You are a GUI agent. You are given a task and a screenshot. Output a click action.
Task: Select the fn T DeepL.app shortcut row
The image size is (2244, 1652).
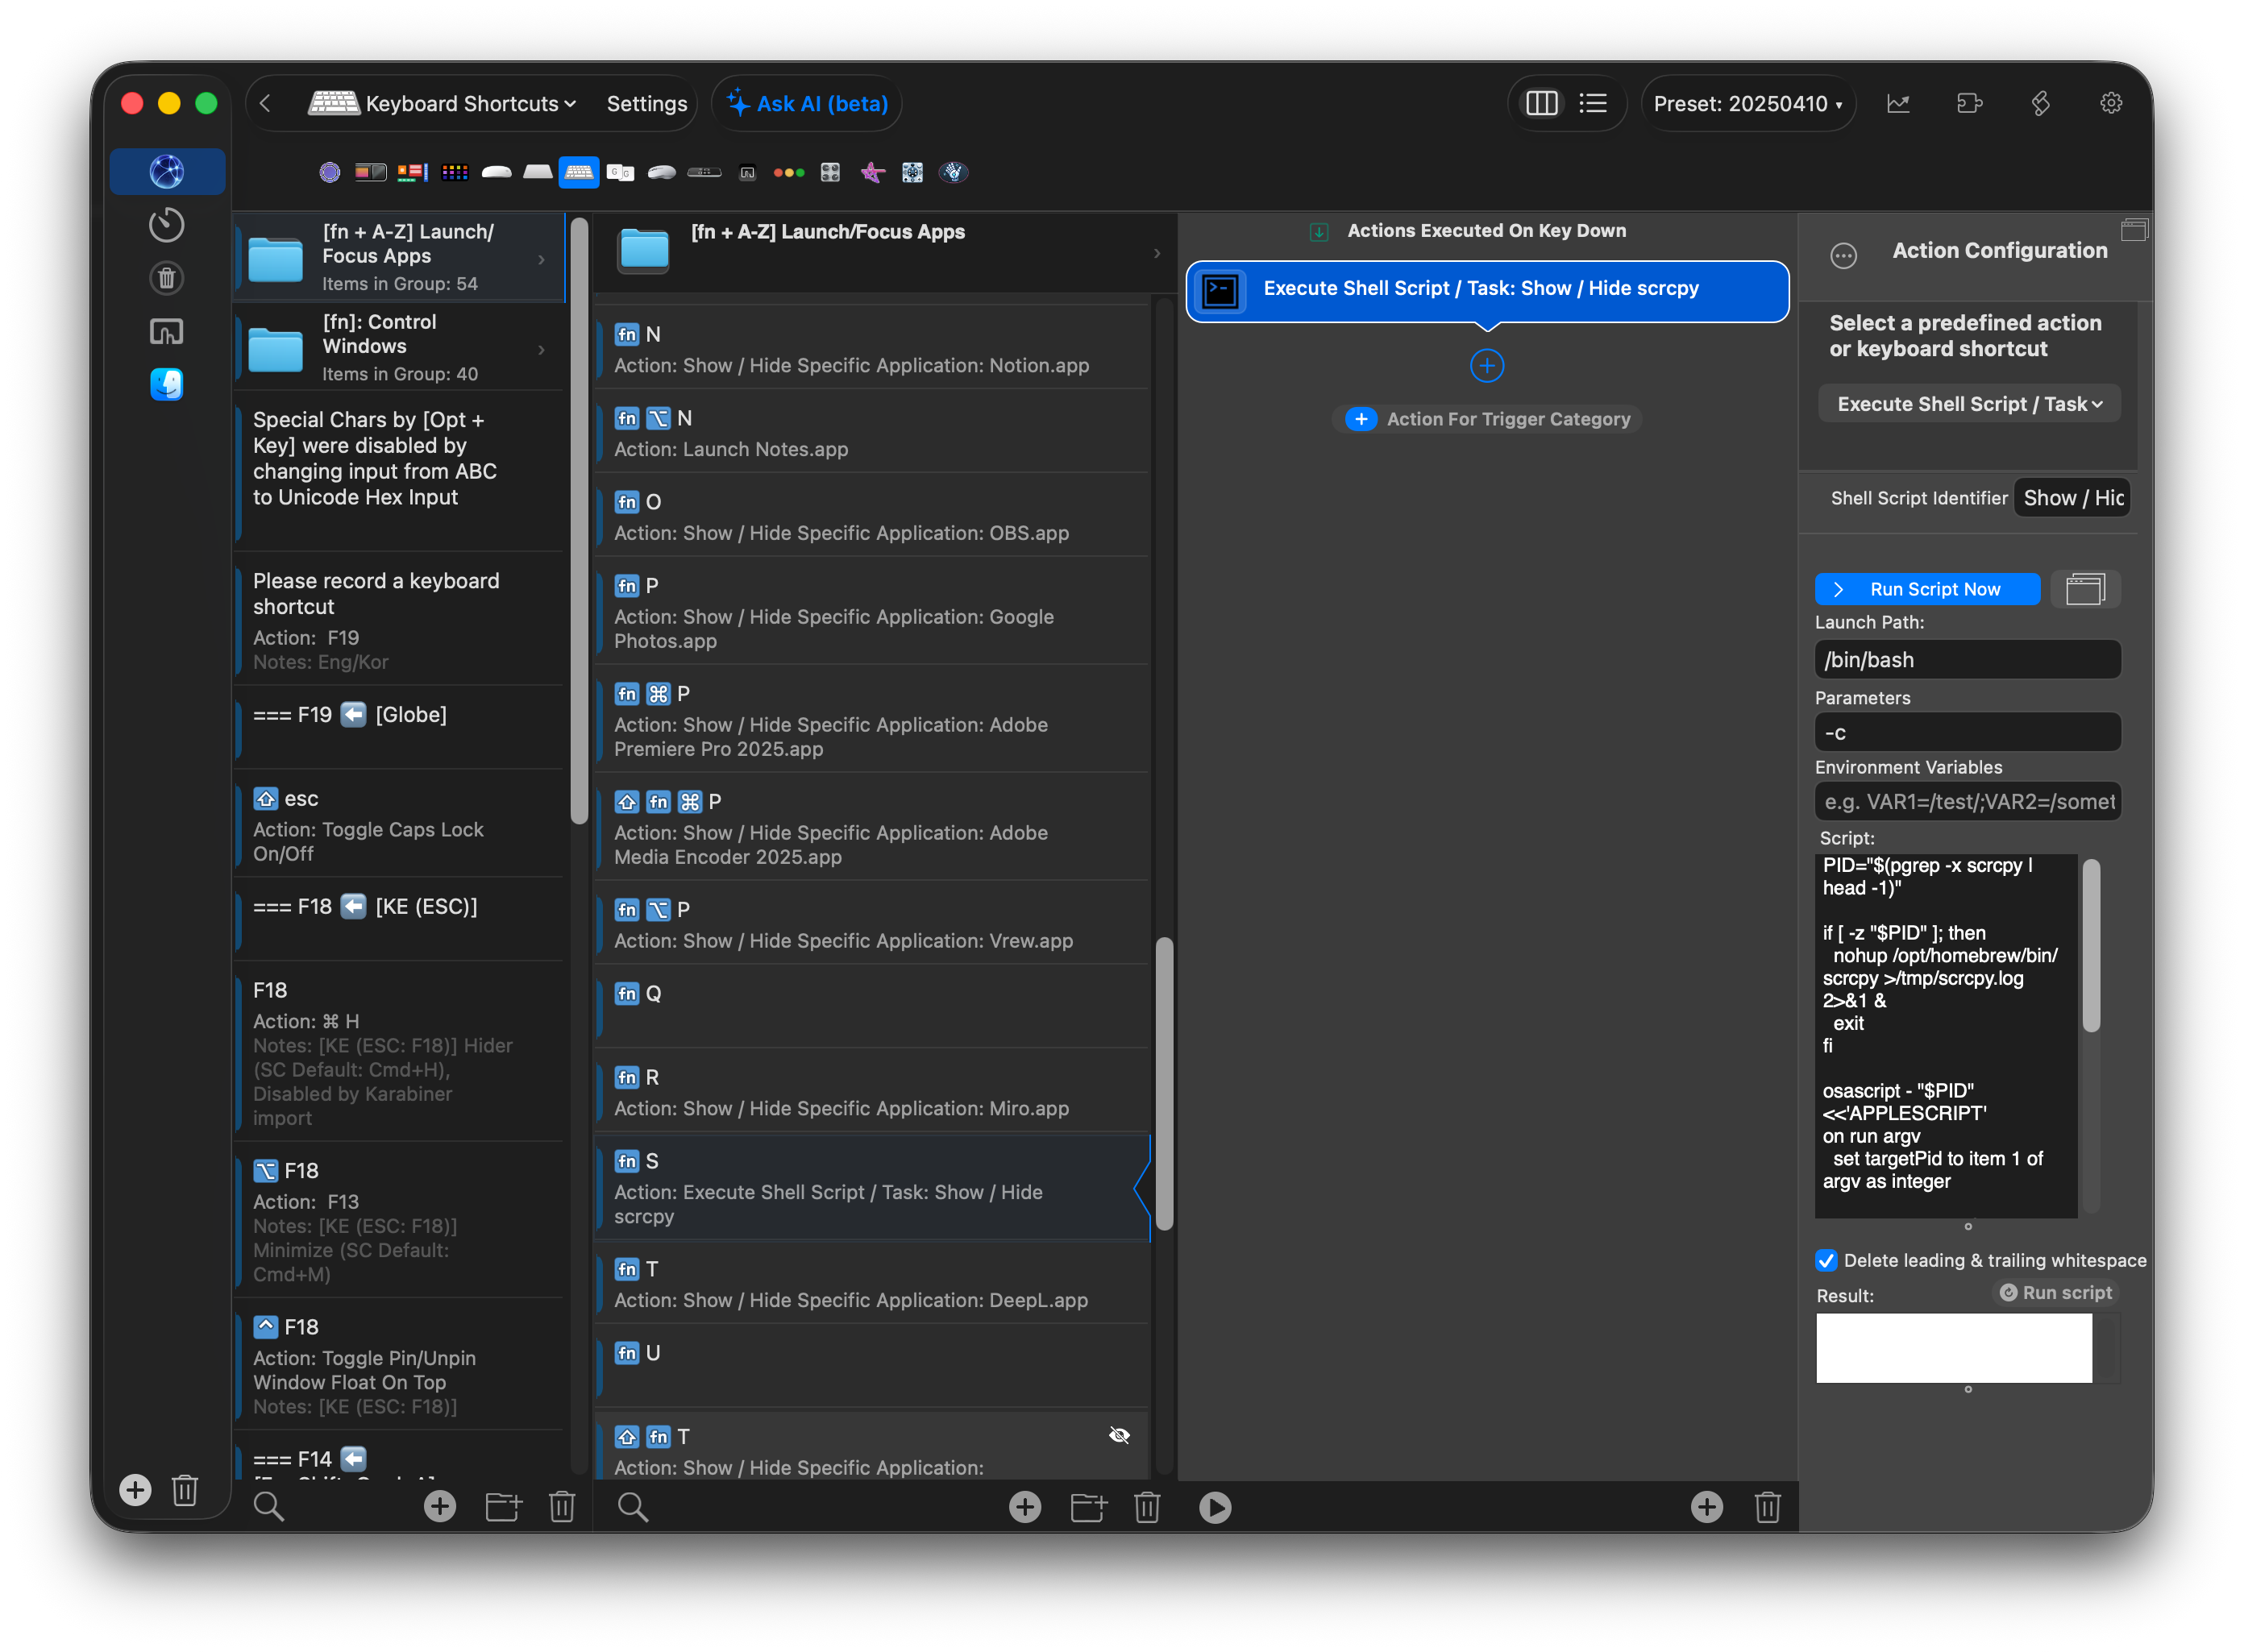click(x=872, y=1283)
